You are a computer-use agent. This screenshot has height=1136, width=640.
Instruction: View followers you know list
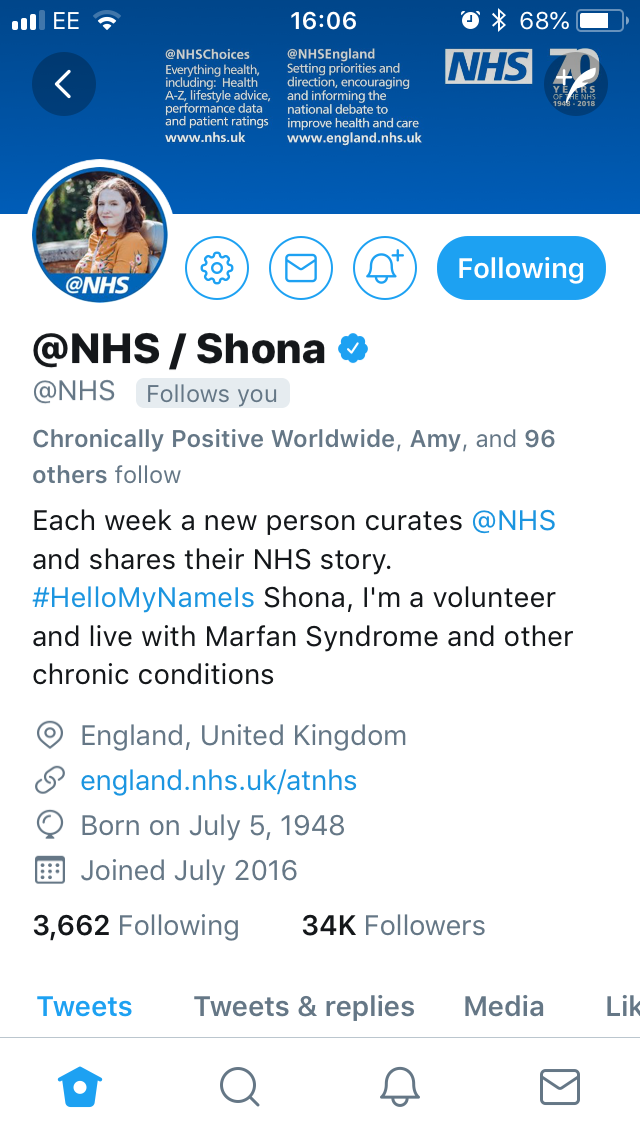pos(293,456)
